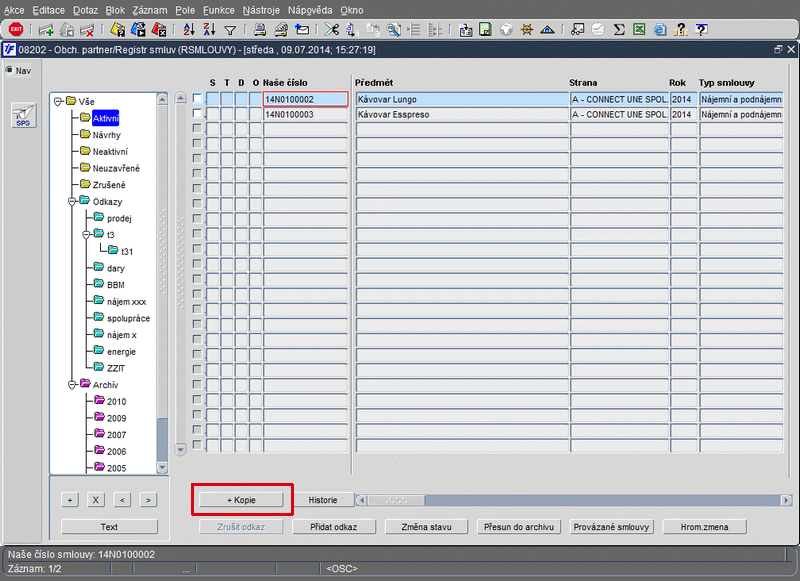Click the scissors cut icon
Screen dimensions: 800x581
click(332, 30)
